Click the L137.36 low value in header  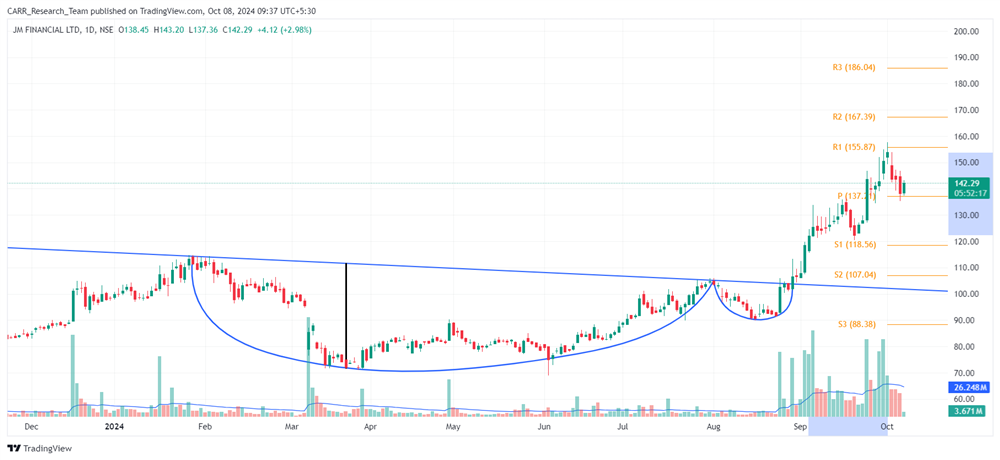pyautogui.click(x=202, y=30)
